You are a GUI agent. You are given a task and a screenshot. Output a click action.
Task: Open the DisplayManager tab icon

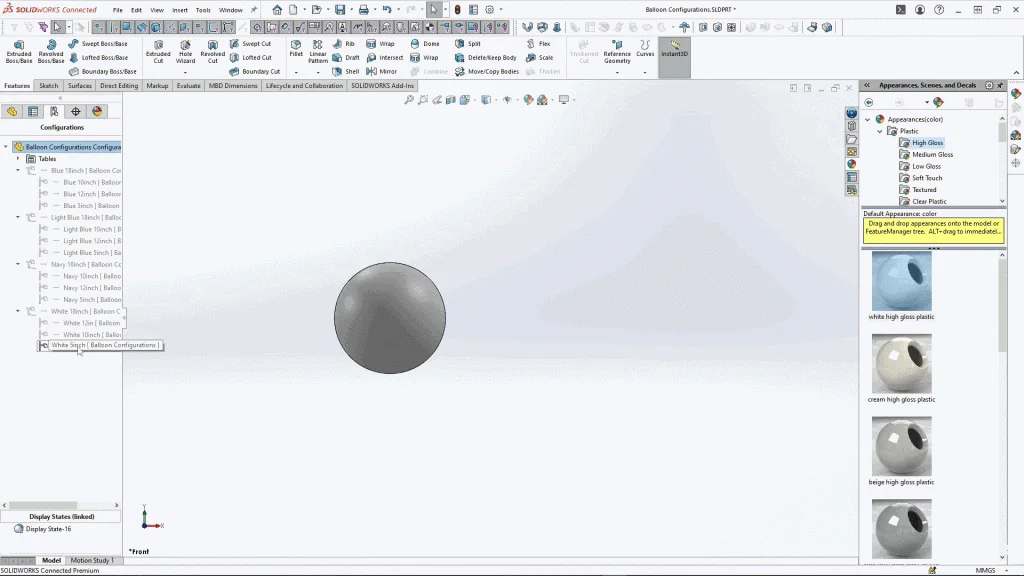(97, 111)
